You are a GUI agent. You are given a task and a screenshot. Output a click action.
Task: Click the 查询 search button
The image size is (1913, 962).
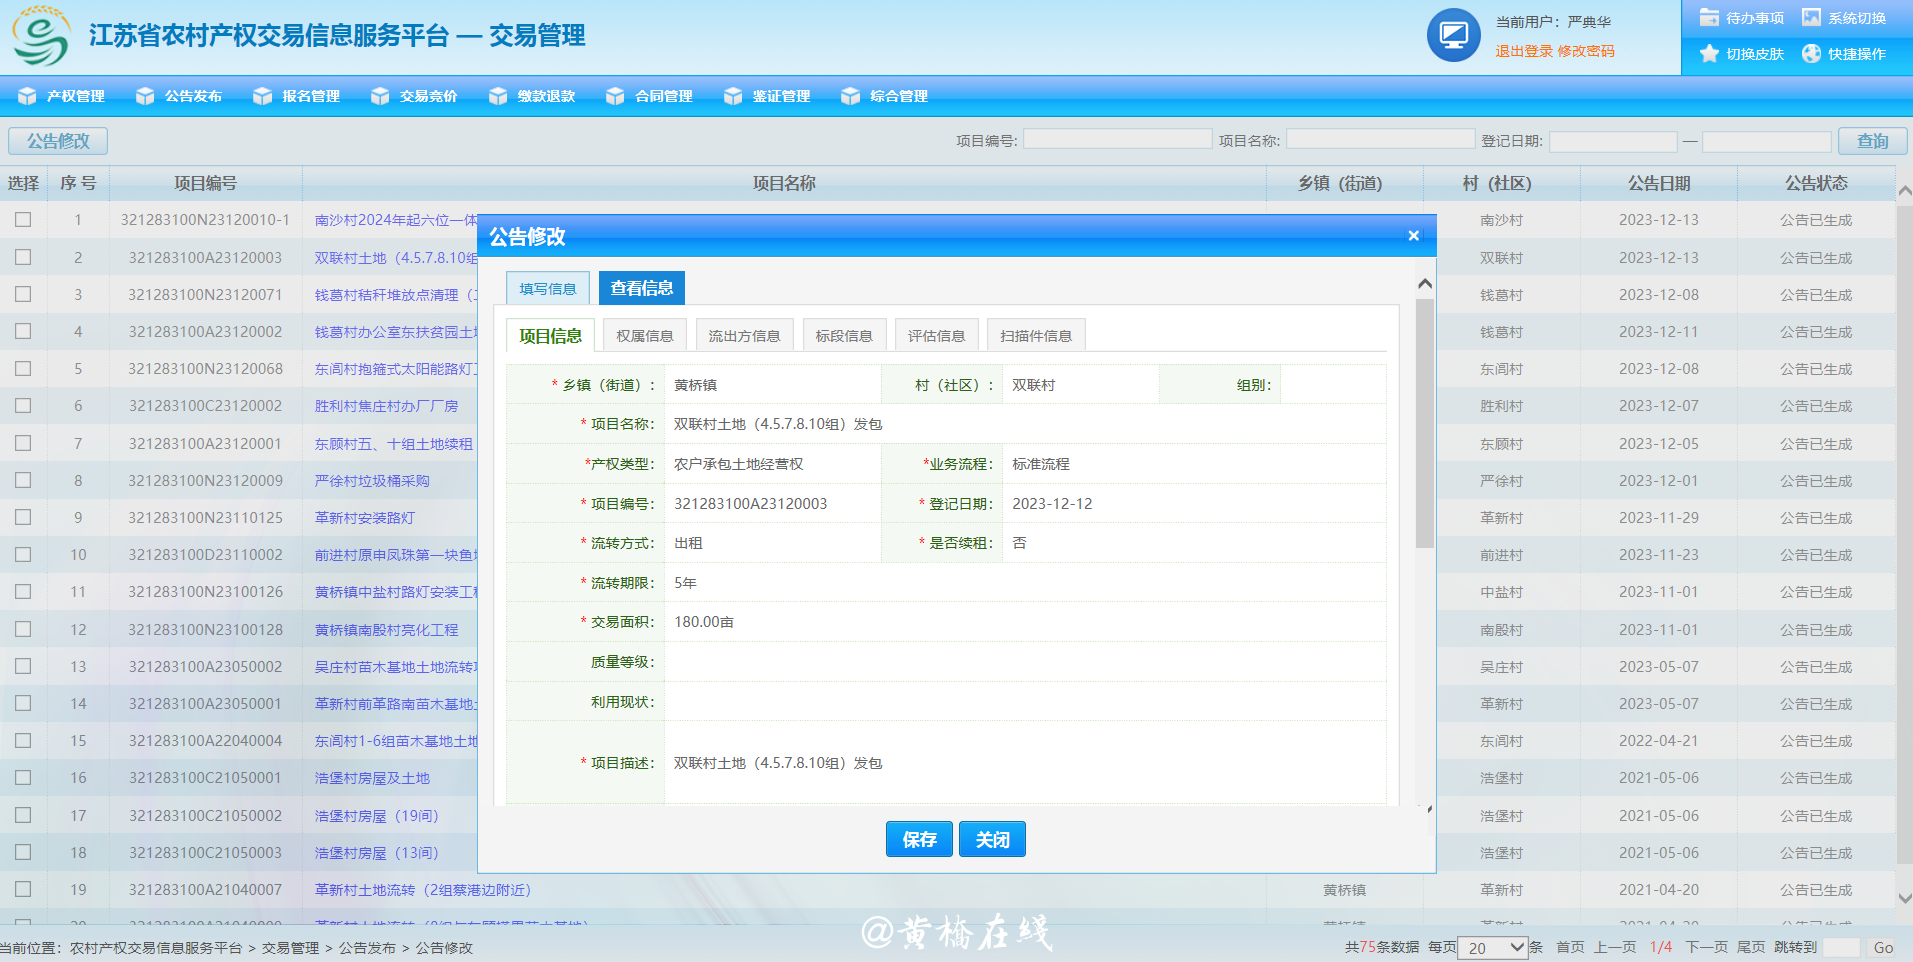(1872, 141)
